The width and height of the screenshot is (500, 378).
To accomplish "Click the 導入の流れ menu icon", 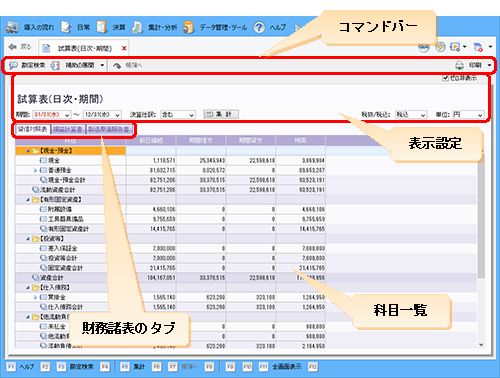I will [12, 27].
